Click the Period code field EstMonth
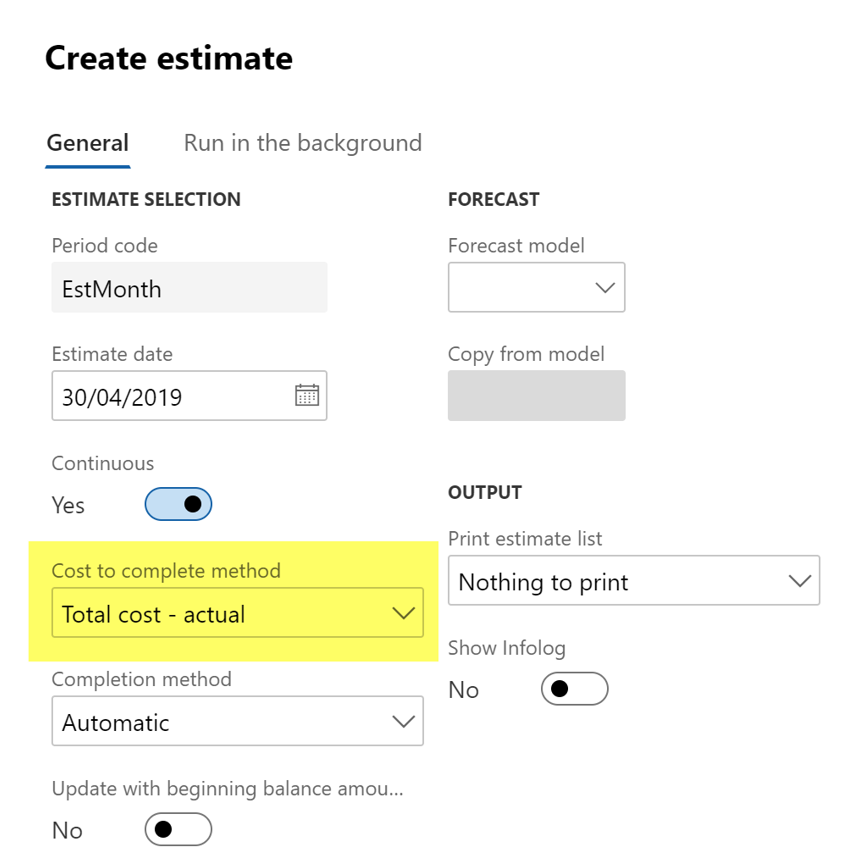Screen dimensions: 861x863 [x=189, y=287]
